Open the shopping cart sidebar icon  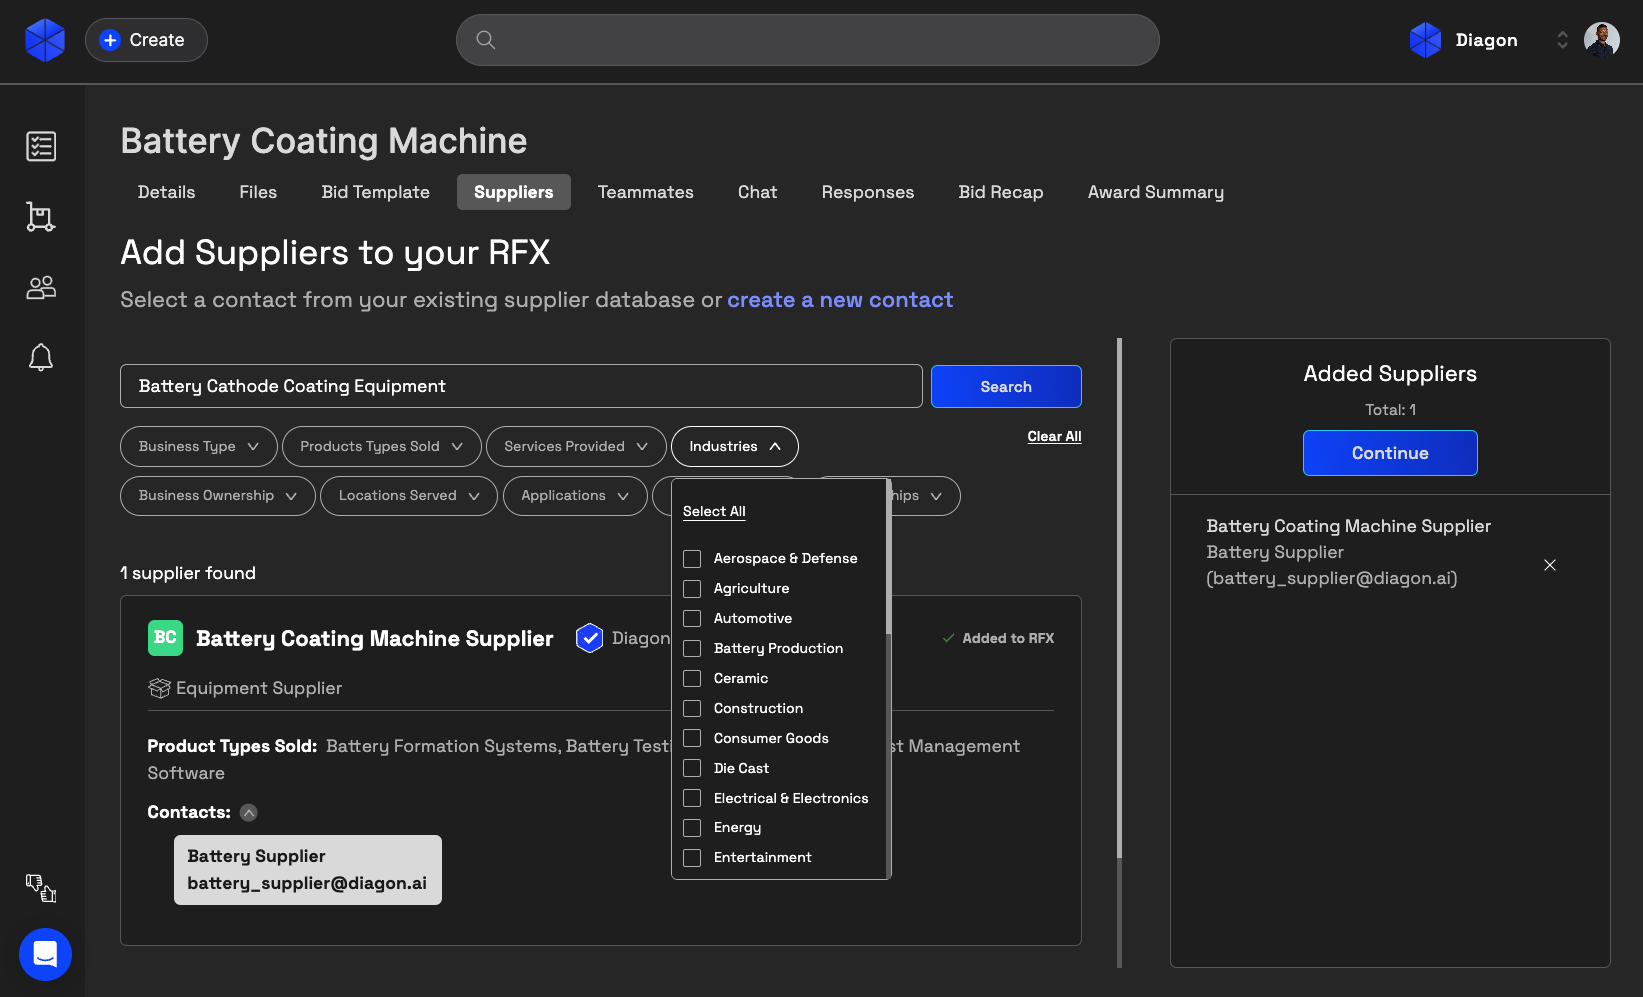pos(41,217)
